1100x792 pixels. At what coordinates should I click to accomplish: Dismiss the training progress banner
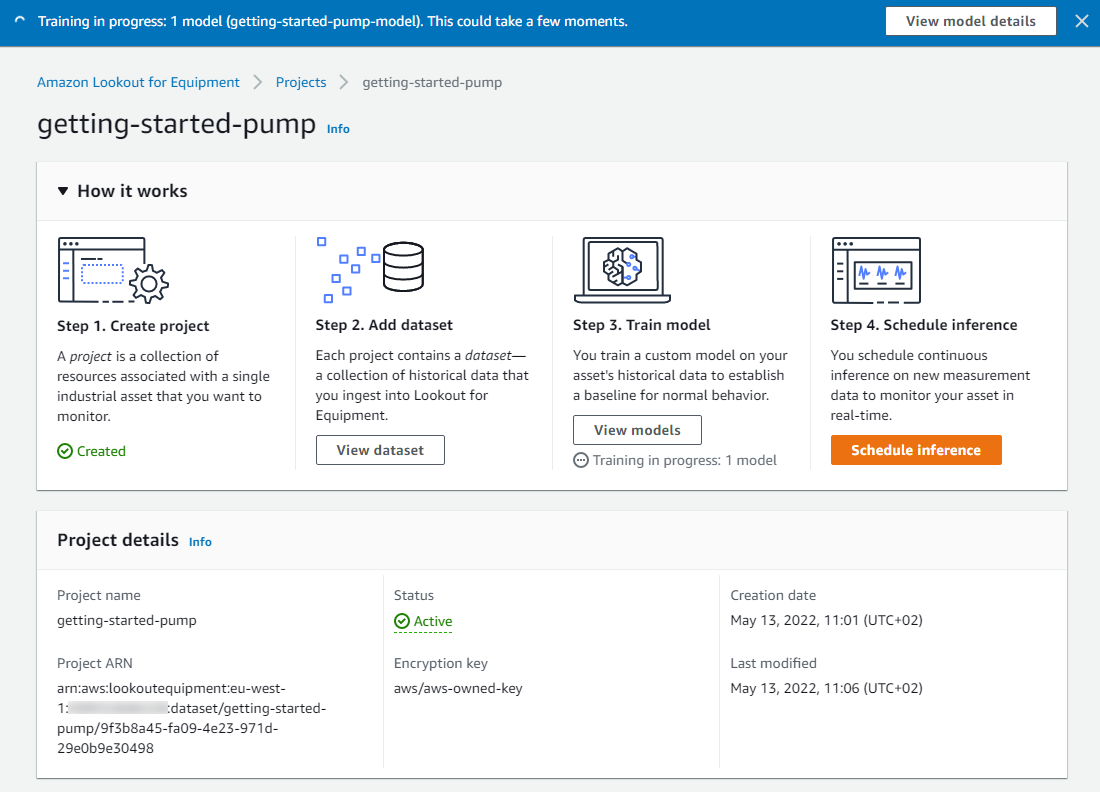coord(1082,21)
